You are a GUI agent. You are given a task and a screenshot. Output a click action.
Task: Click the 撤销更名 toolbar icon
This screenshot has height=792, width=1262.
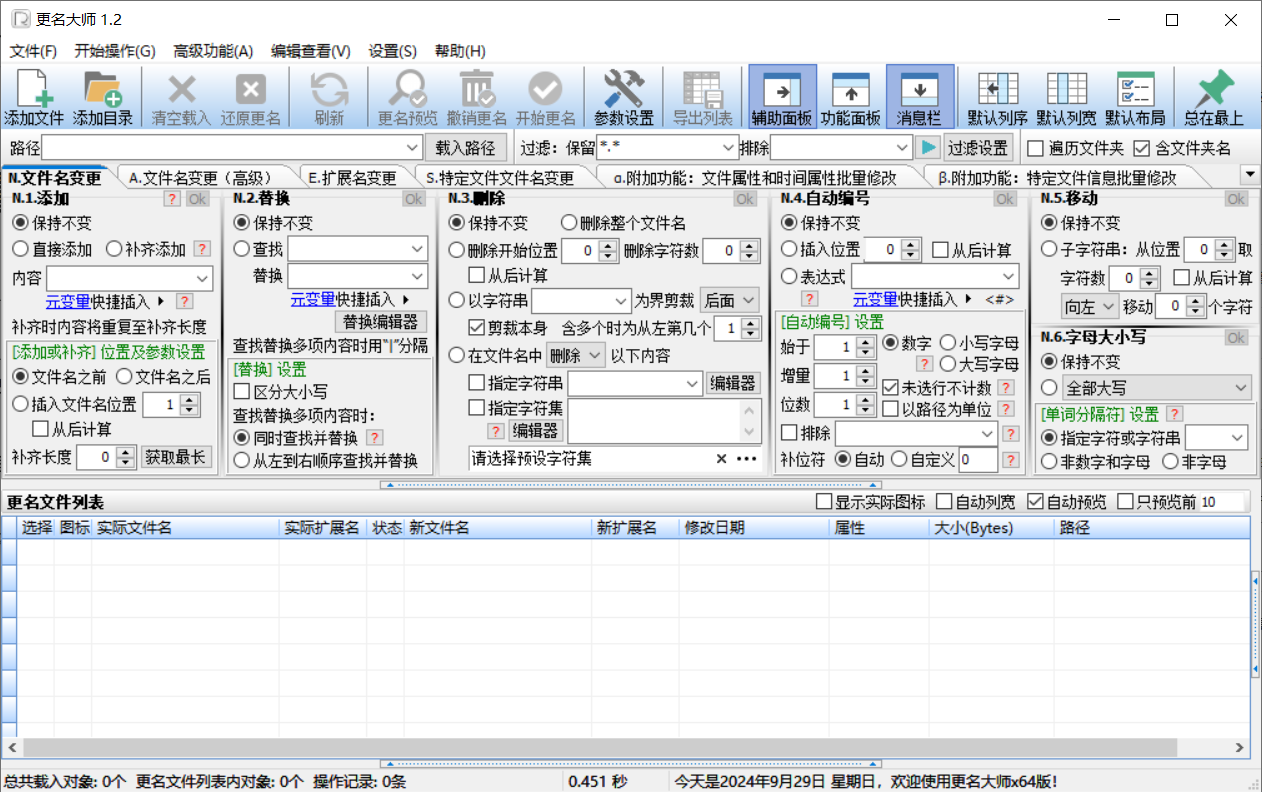pyautogui.click(x=476, y=98)
